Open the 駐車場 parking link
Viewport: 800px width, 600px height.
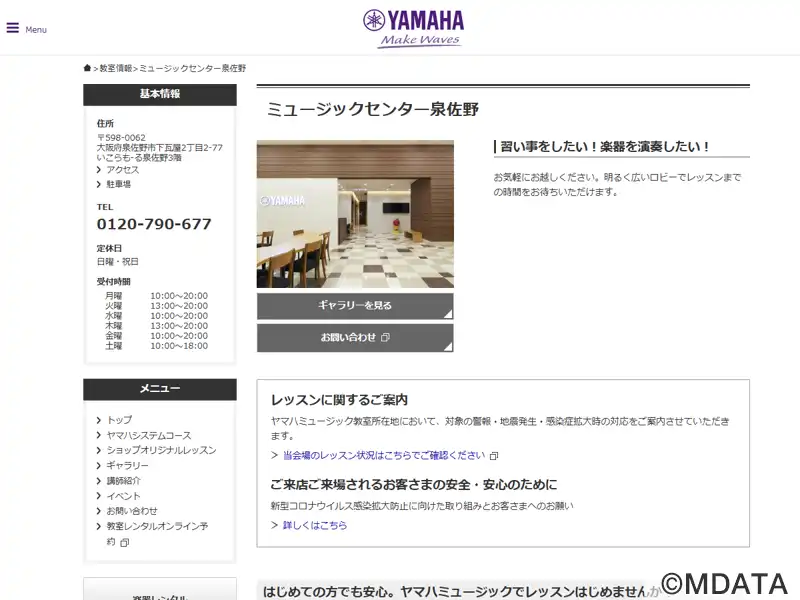tap(118, 184)
